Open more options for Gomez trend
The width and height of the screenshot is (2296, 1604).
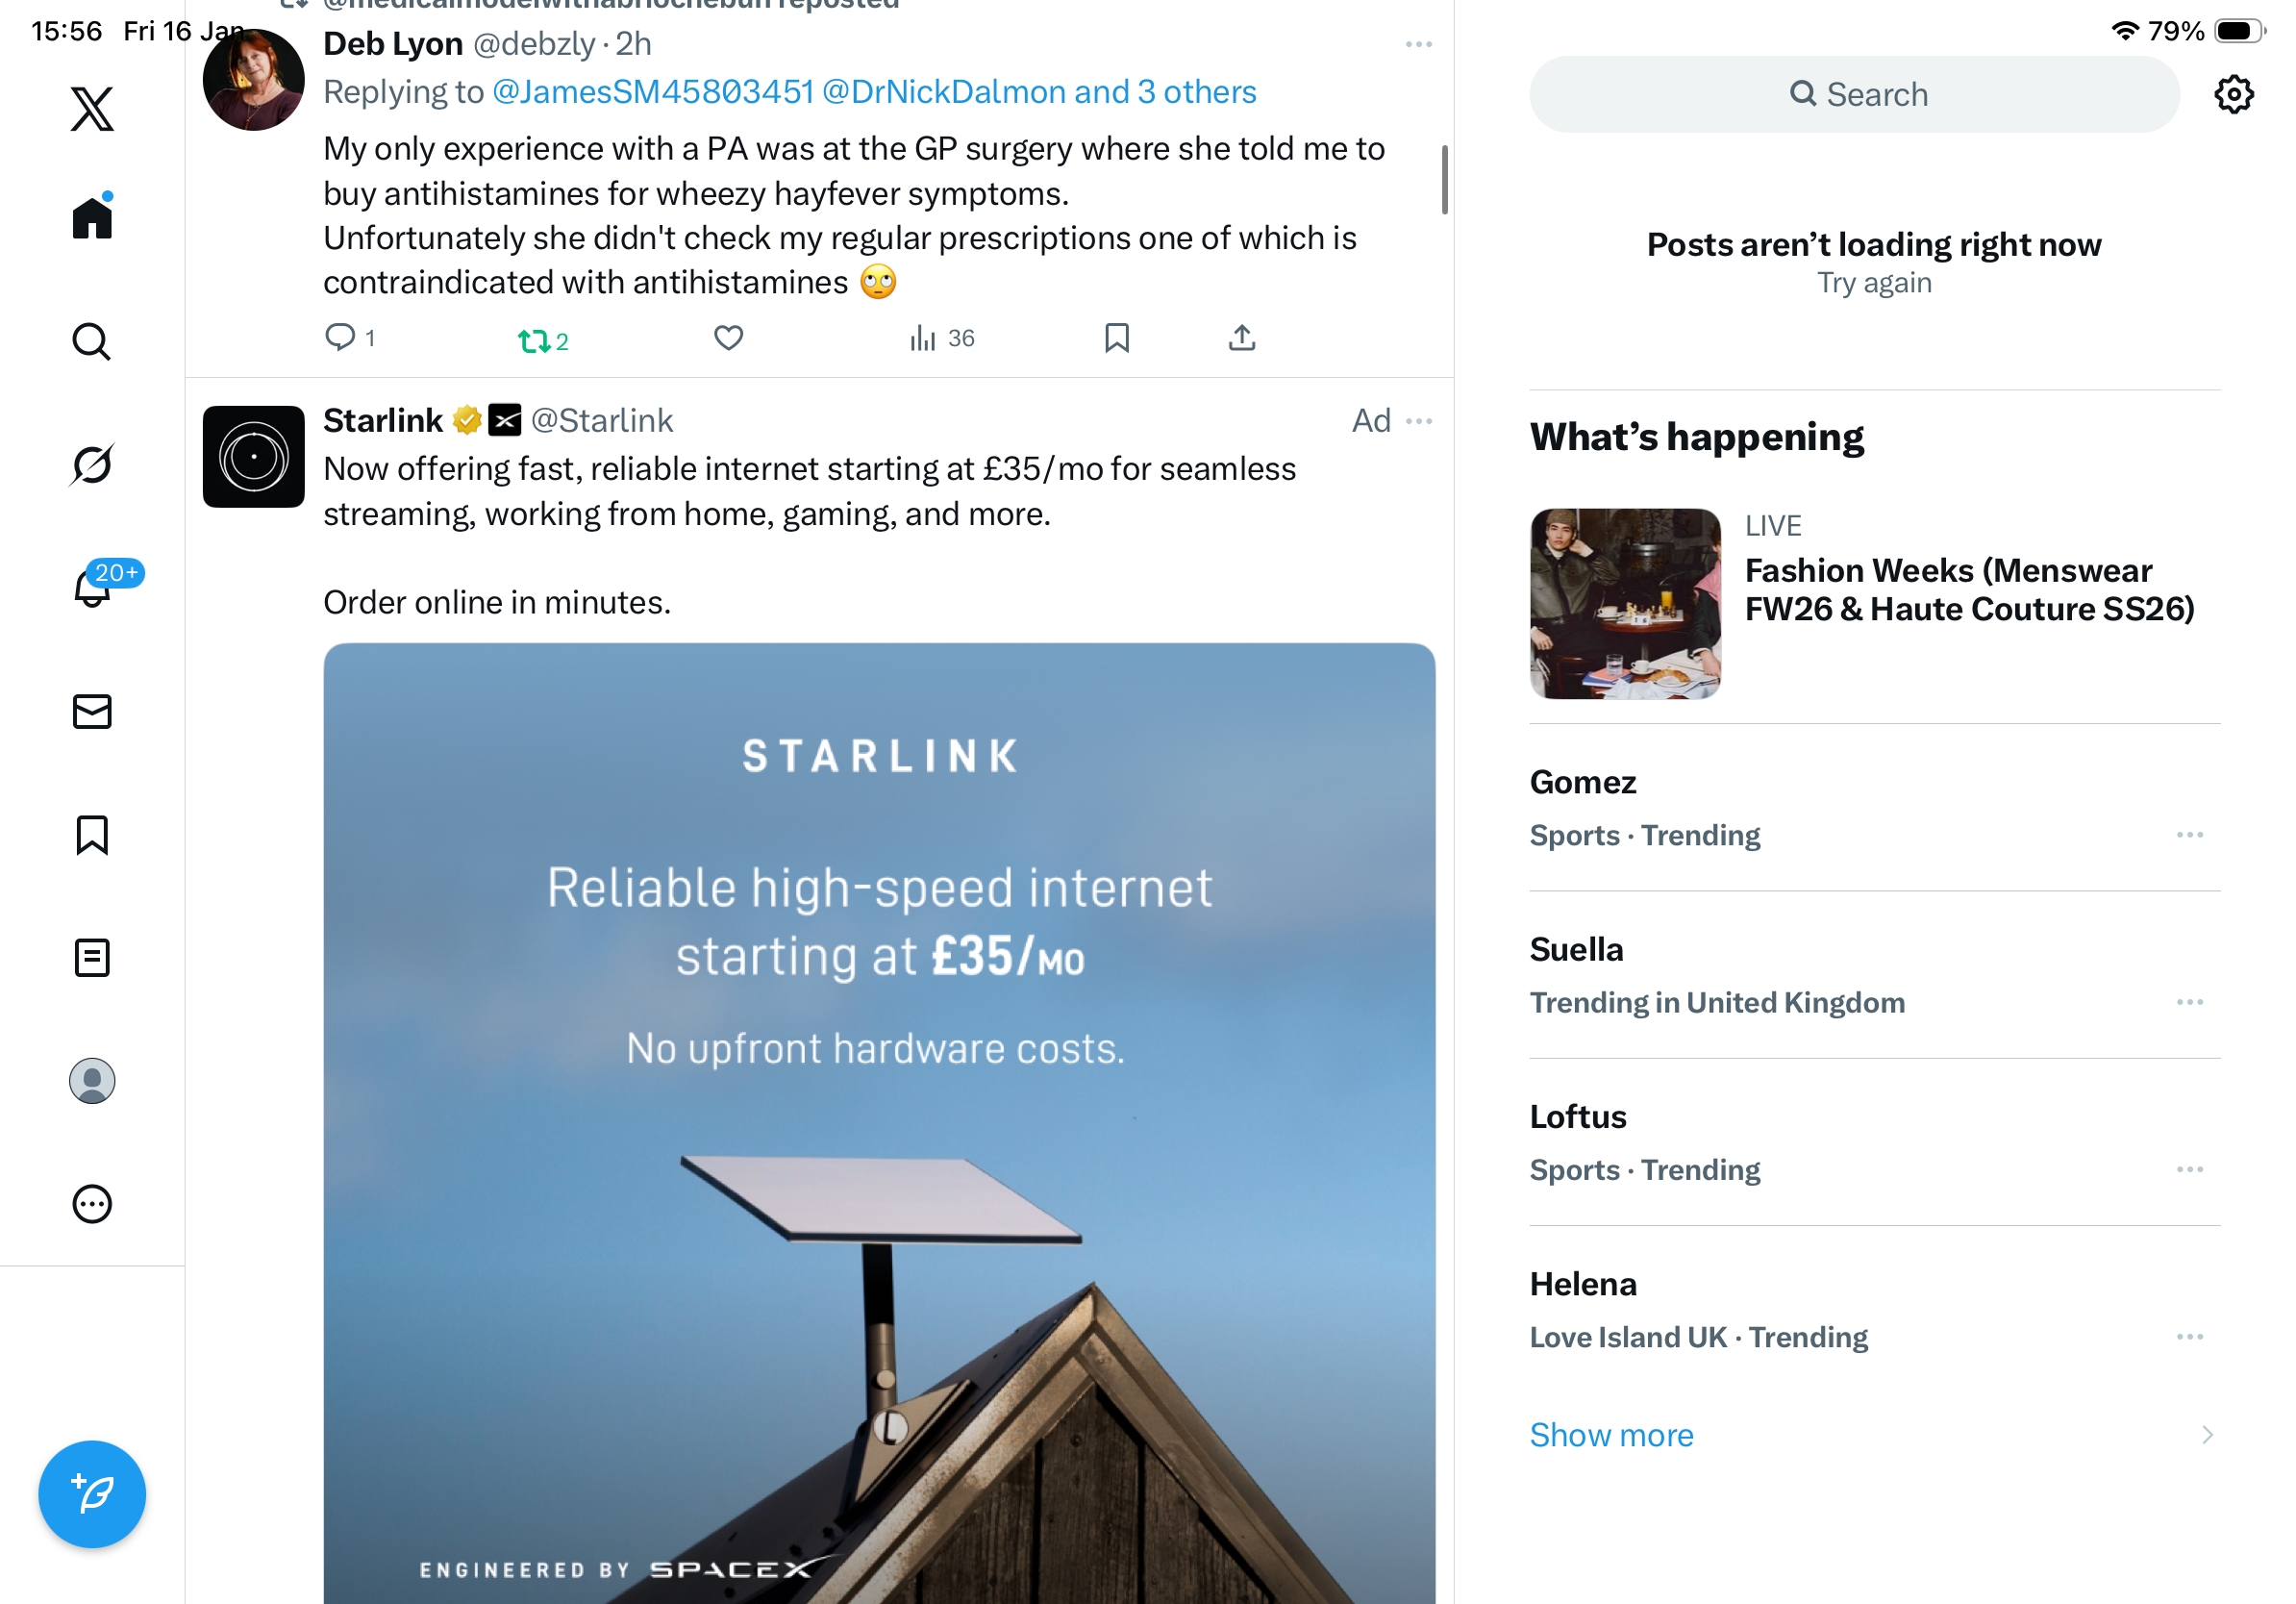[2188, 835]
